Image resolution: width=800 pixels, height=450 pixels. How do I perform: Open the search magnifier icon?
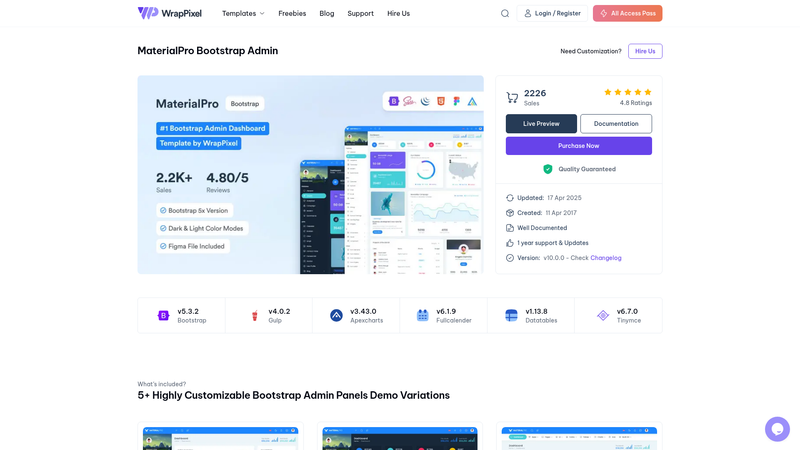pos(505,13)
